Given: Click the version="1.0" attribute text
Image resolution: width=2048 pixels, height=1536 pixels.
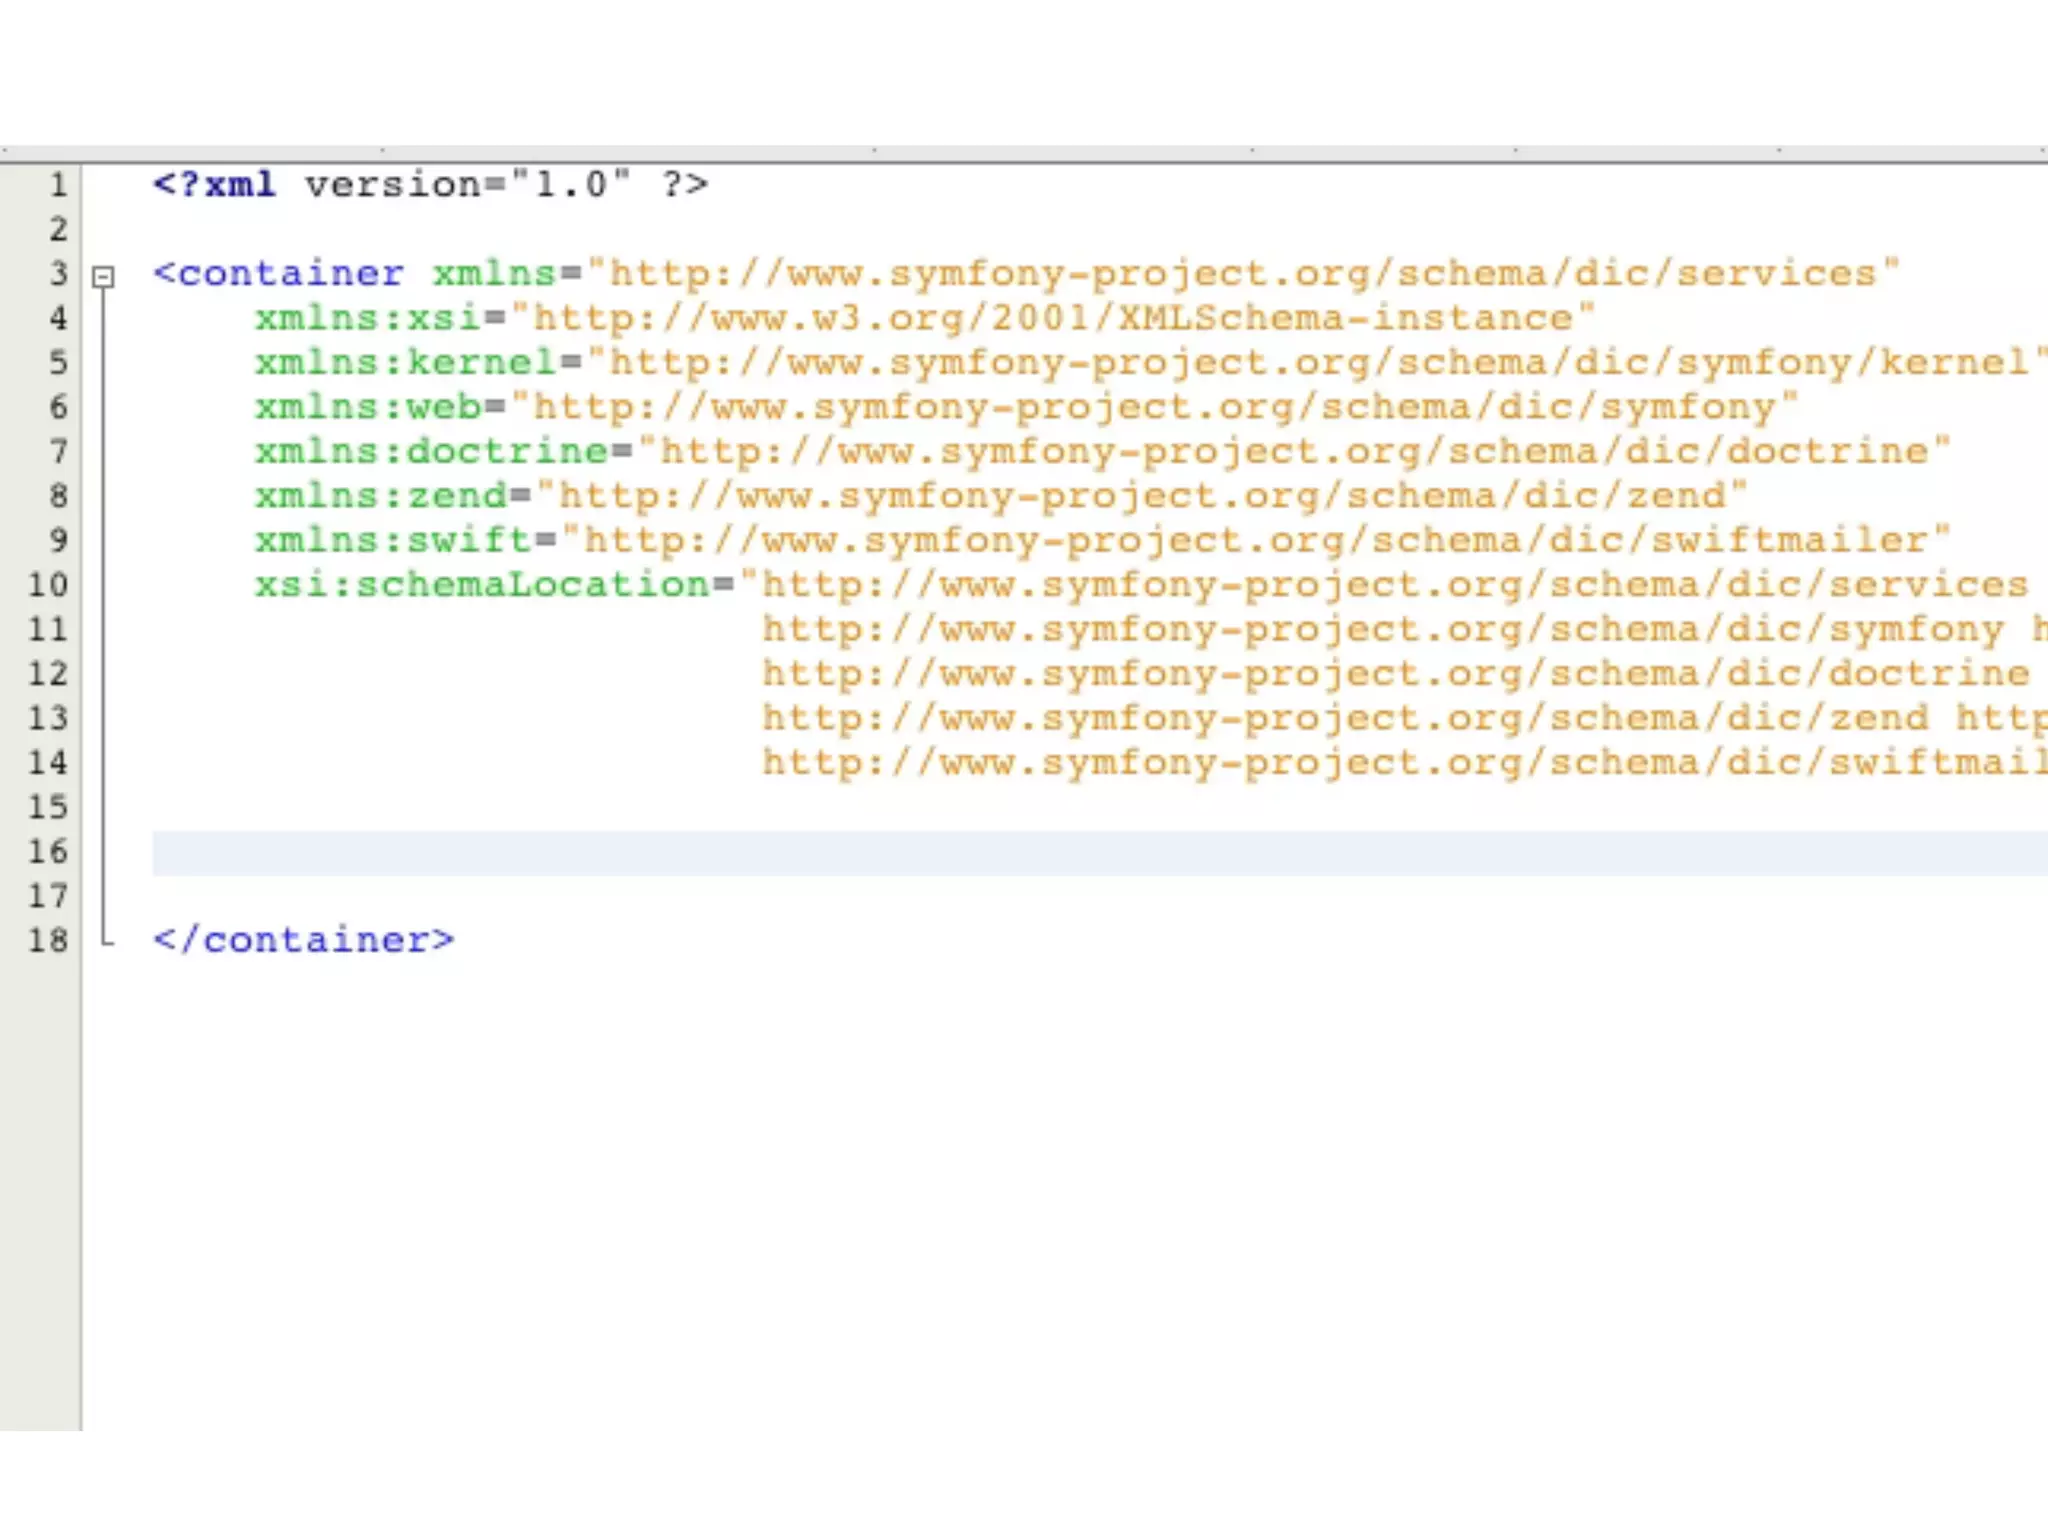Looking at the screenshot, I should point(468,185).
